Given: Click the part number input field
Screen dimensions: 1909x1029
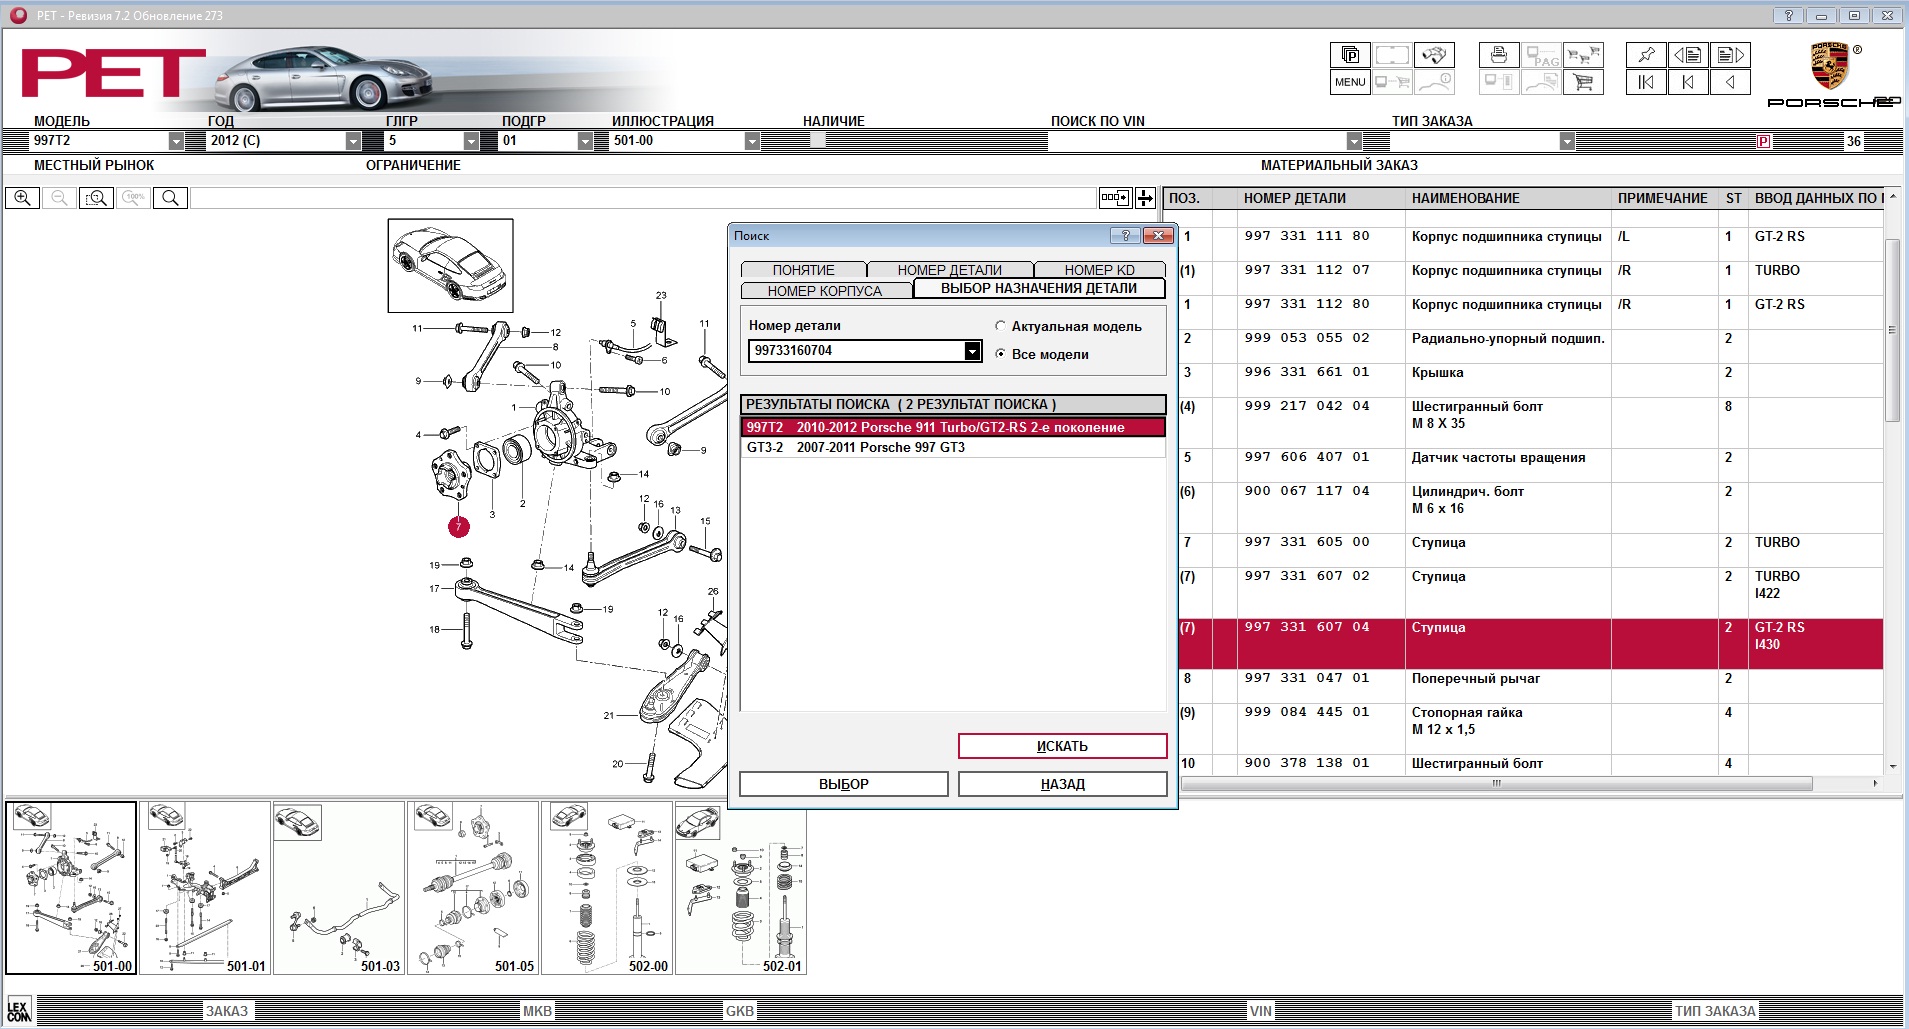Looking at the screenshot, I should [856, 351].
